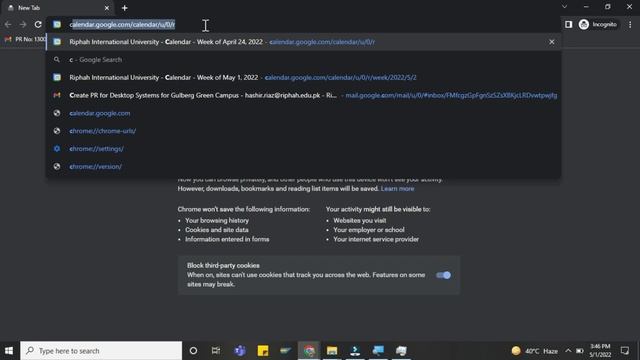The width and height of the screenshot is (640, 360).
Task: Open the last taskbar application icon
Action: (401, 351)
